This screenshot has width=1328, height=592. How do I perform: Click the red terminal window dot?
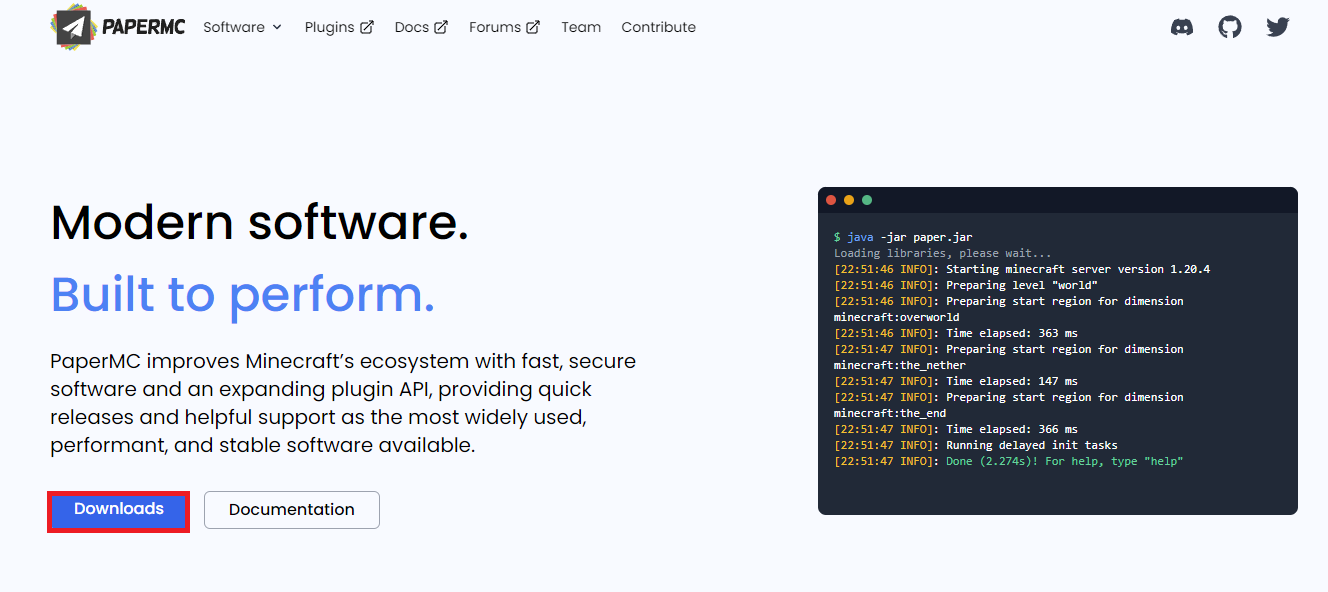tap(831, 200)
